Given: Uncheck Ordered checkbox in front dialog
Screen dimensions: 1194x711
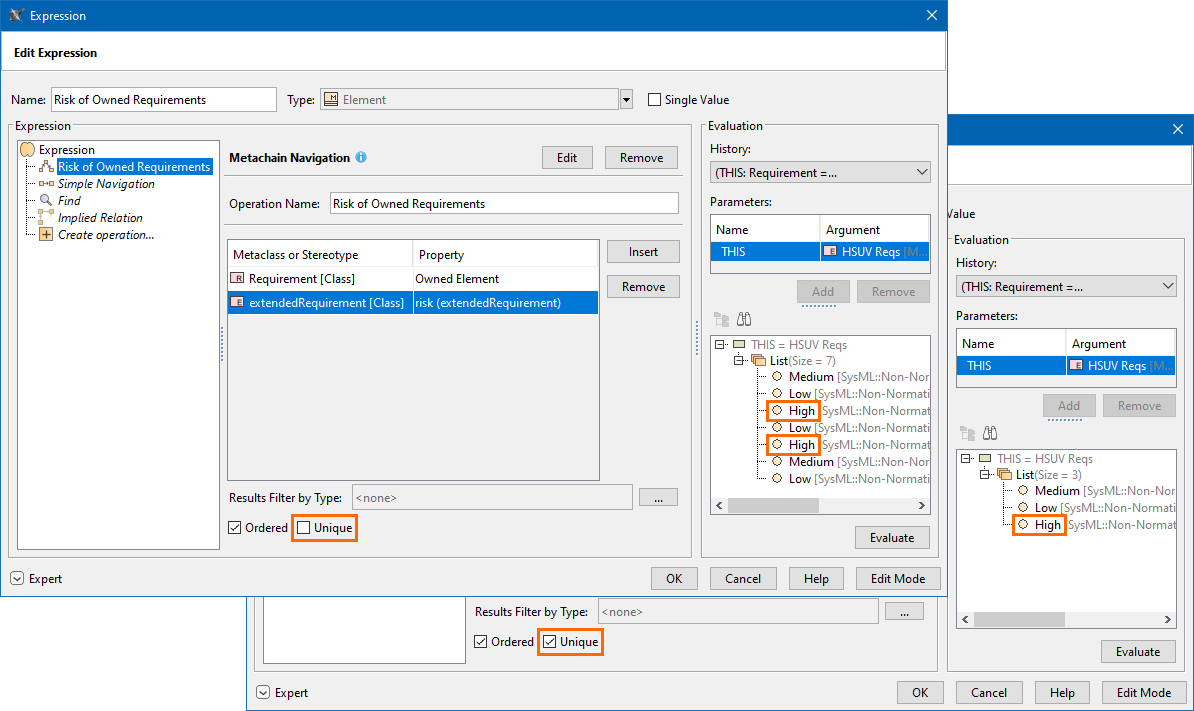Looking at the screenshot, I should 235,528.
